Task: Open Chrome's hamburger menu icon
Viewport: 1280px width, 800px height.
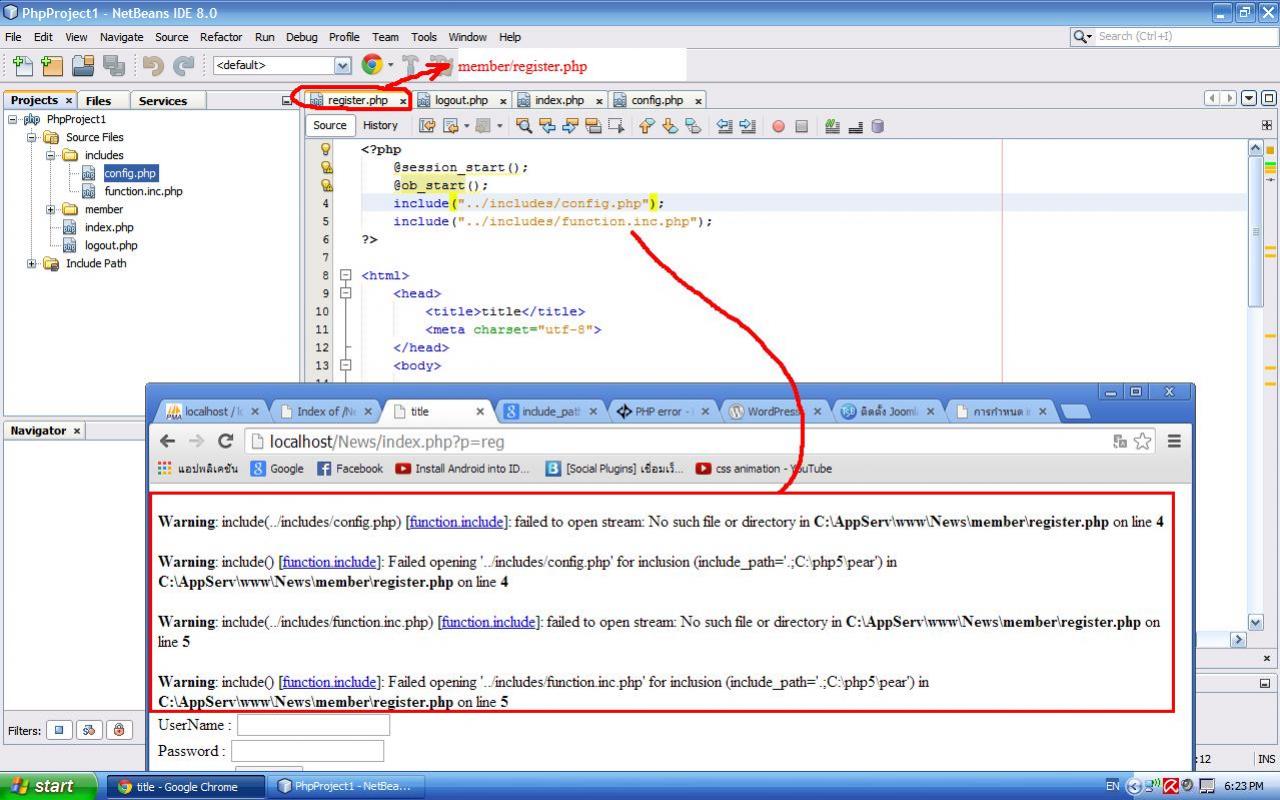Action: [x=1174, y=441]
